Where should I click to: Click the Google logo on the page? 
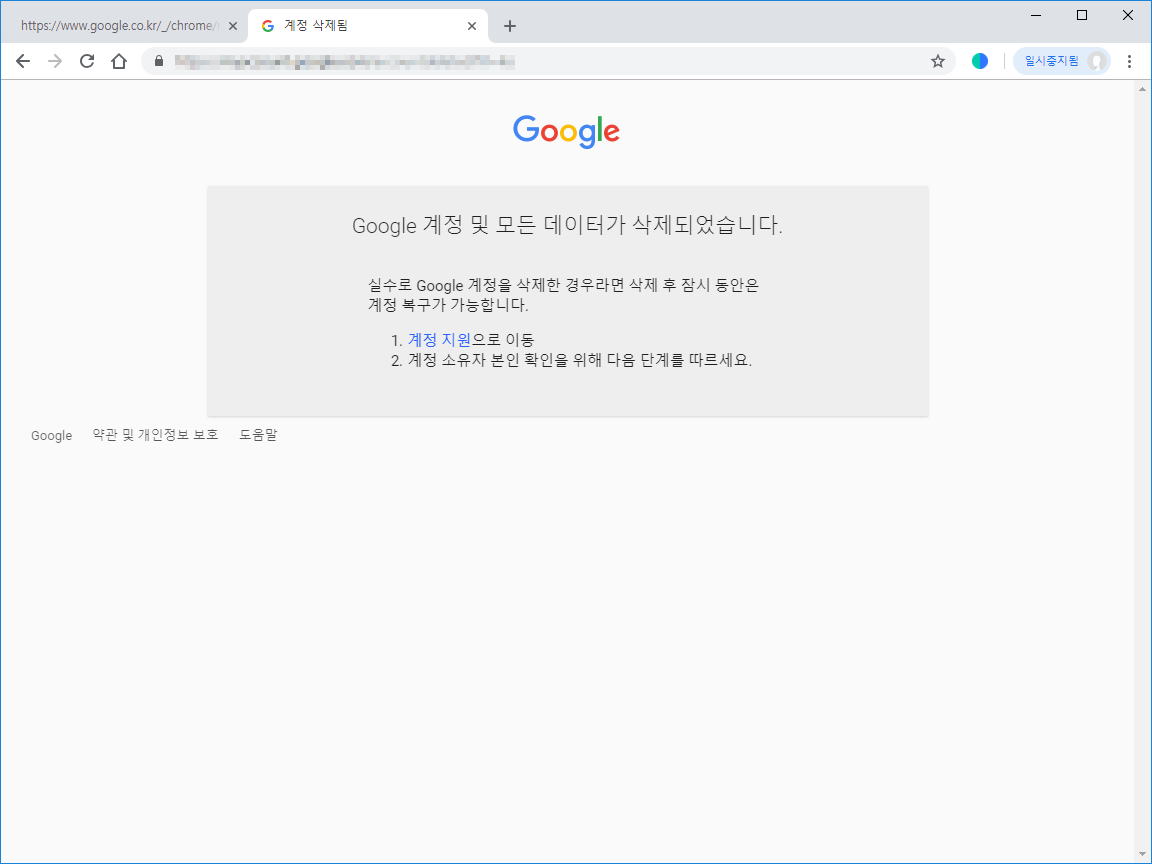coord(566,132)
